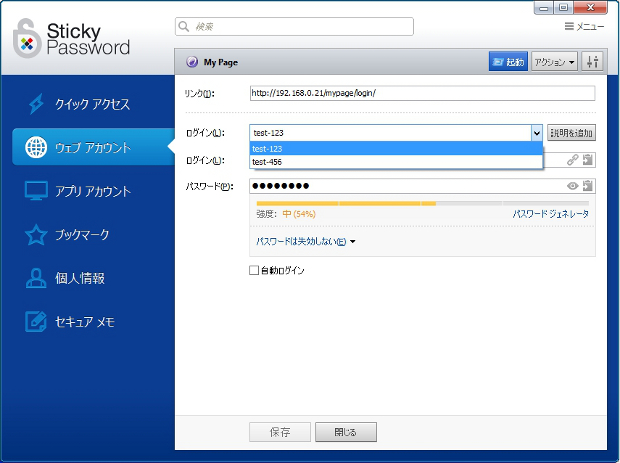Click the magnifier icon in search box

tap(184, 26)
